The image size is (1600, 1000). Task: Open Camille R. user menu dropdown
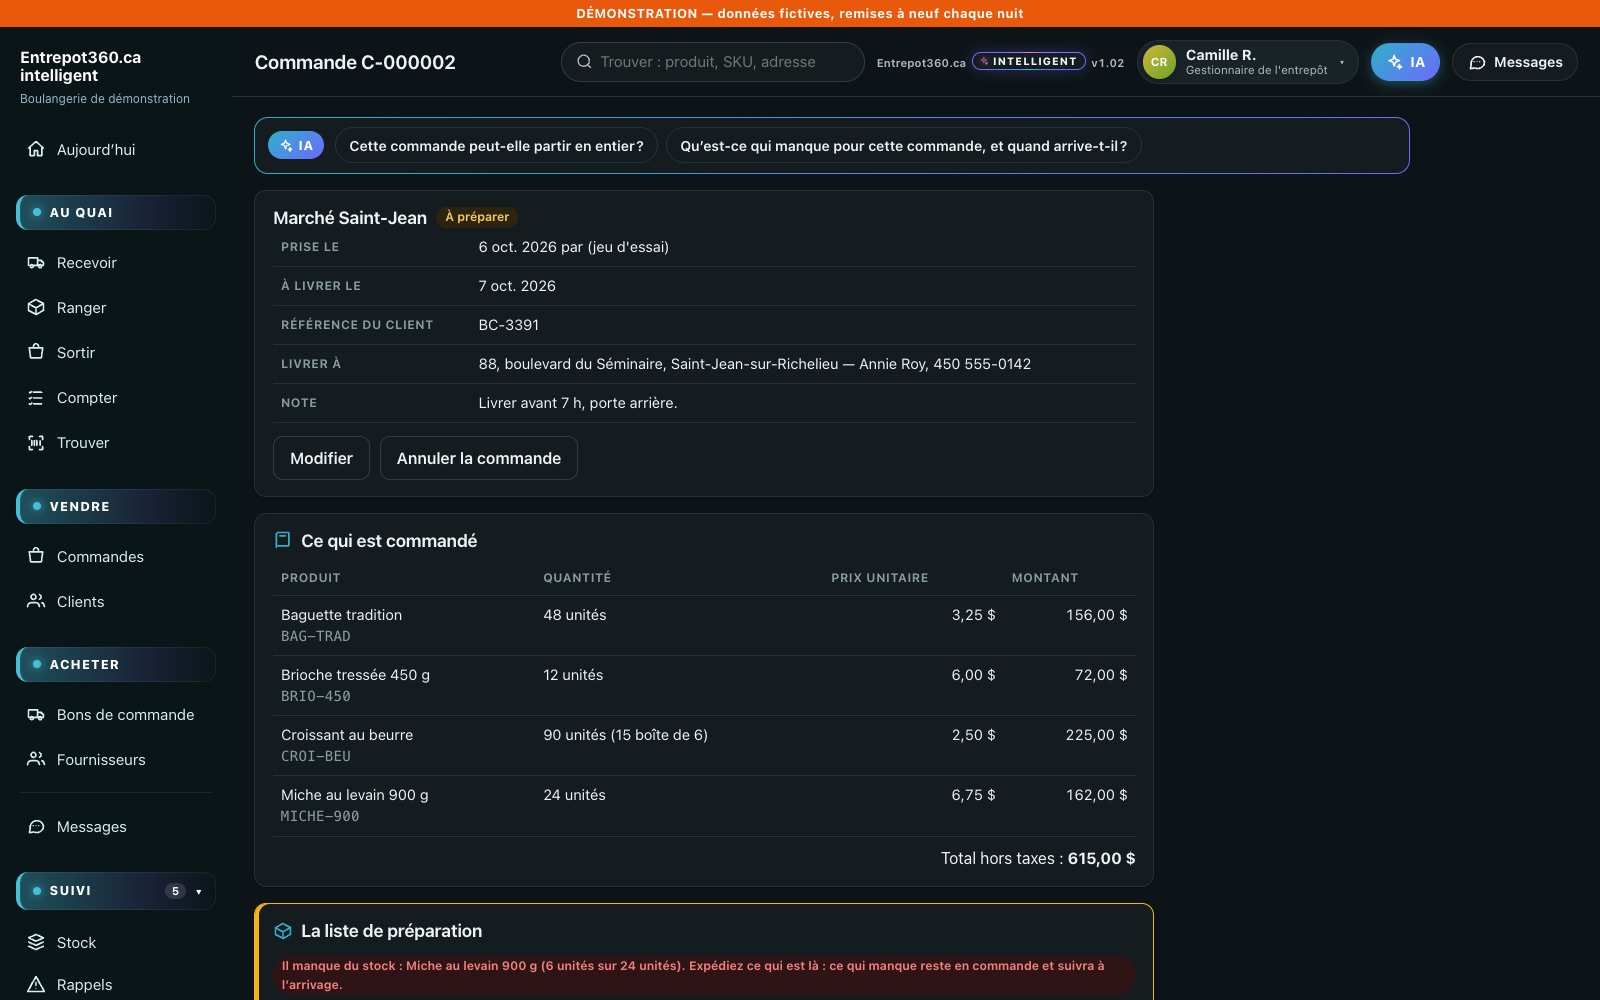point(1248,62)
